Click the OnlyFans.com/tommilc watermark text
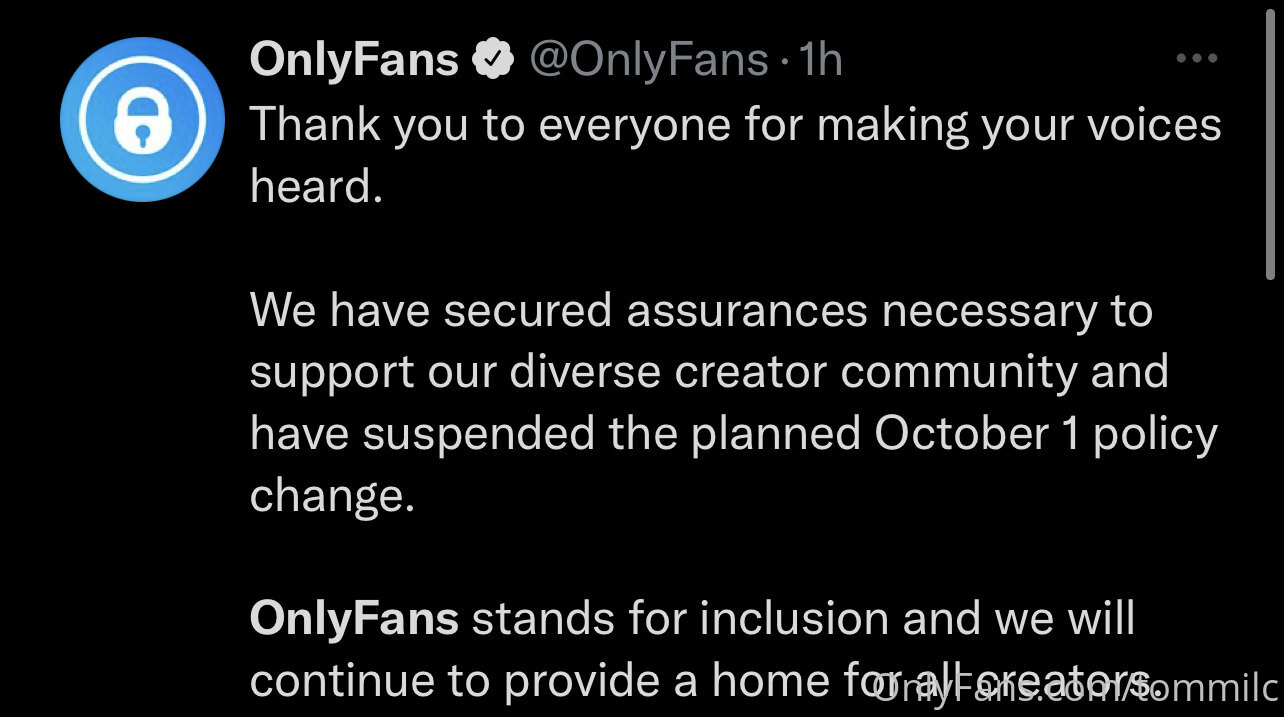 coord(1076,689)
